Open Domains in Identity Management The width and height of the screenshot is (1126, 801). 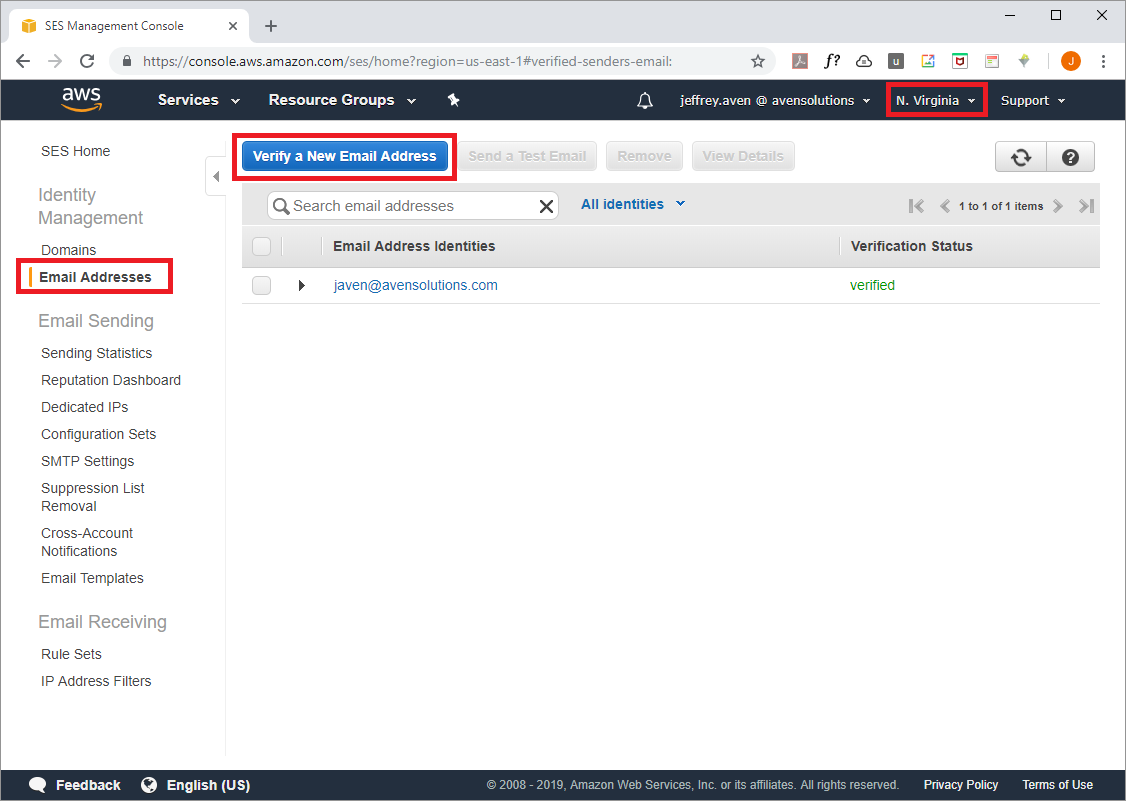(x=68, y=250)
